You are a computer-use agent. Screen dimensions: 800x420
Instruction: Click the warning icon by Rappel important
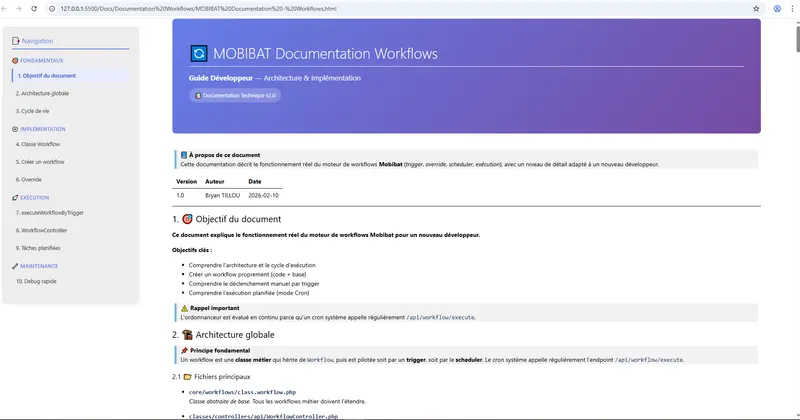184,308
